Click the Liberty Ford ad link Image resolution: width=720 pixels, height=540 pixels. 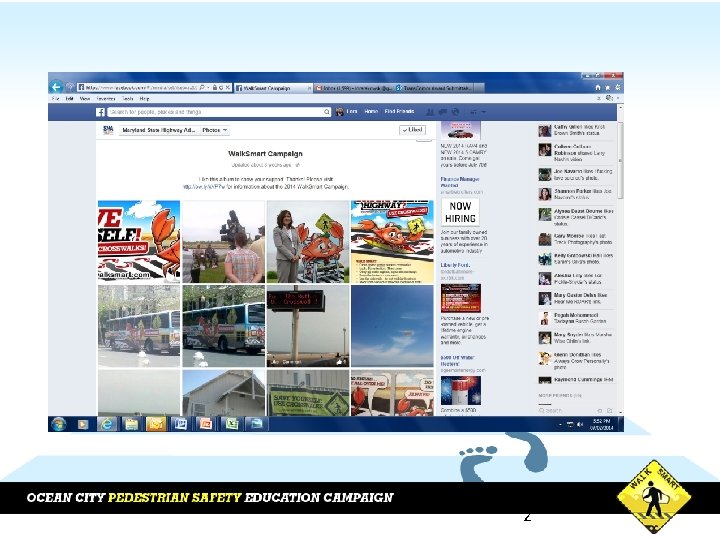coord(455,265)
